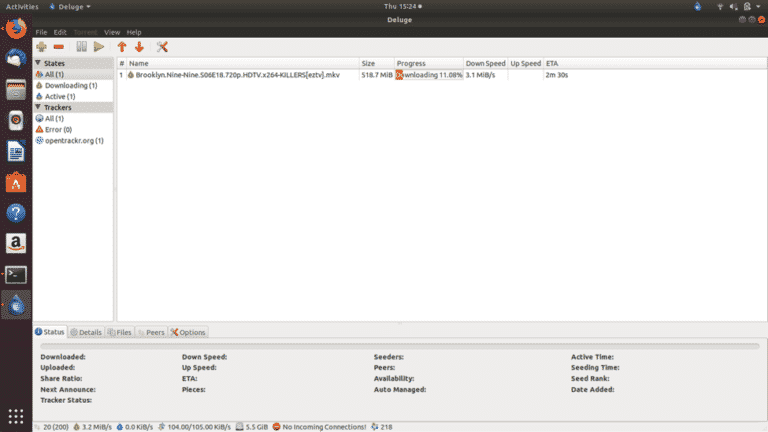
Task: Open Terminal from the dock
Action: click(x=16, y=274)
